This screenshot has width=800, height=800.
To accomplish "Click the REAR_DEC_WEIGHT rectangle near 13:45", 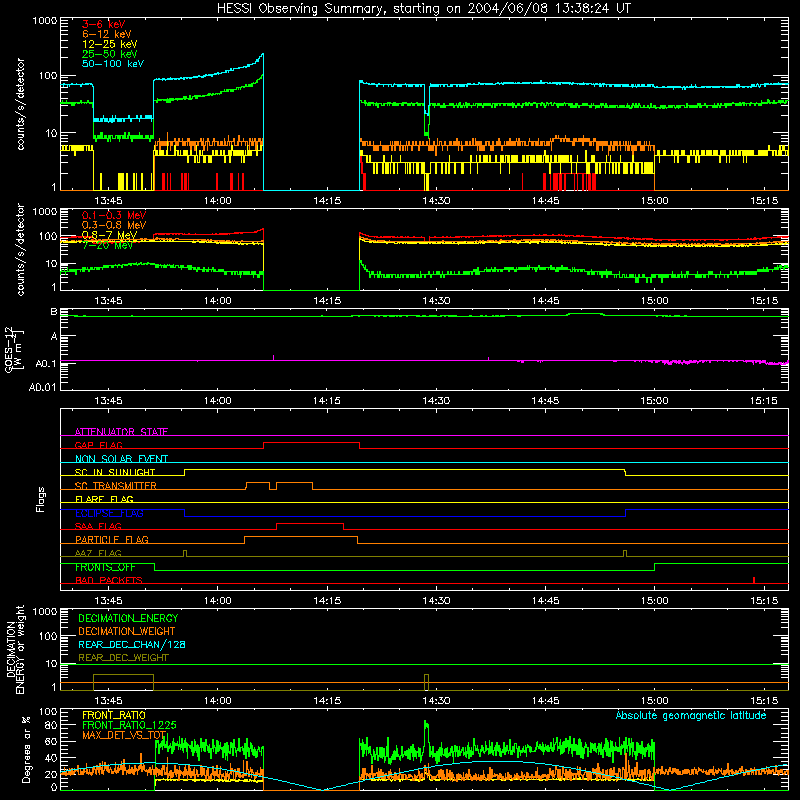I will 123,682.
